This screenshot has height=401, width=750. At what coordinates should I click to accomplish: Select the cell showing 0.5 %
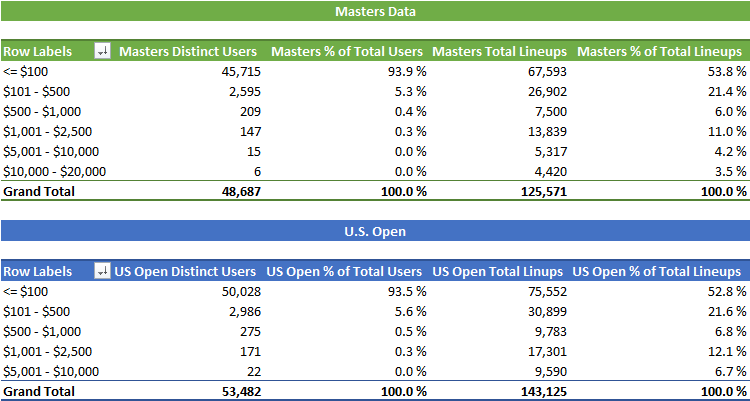pos(410,332)
